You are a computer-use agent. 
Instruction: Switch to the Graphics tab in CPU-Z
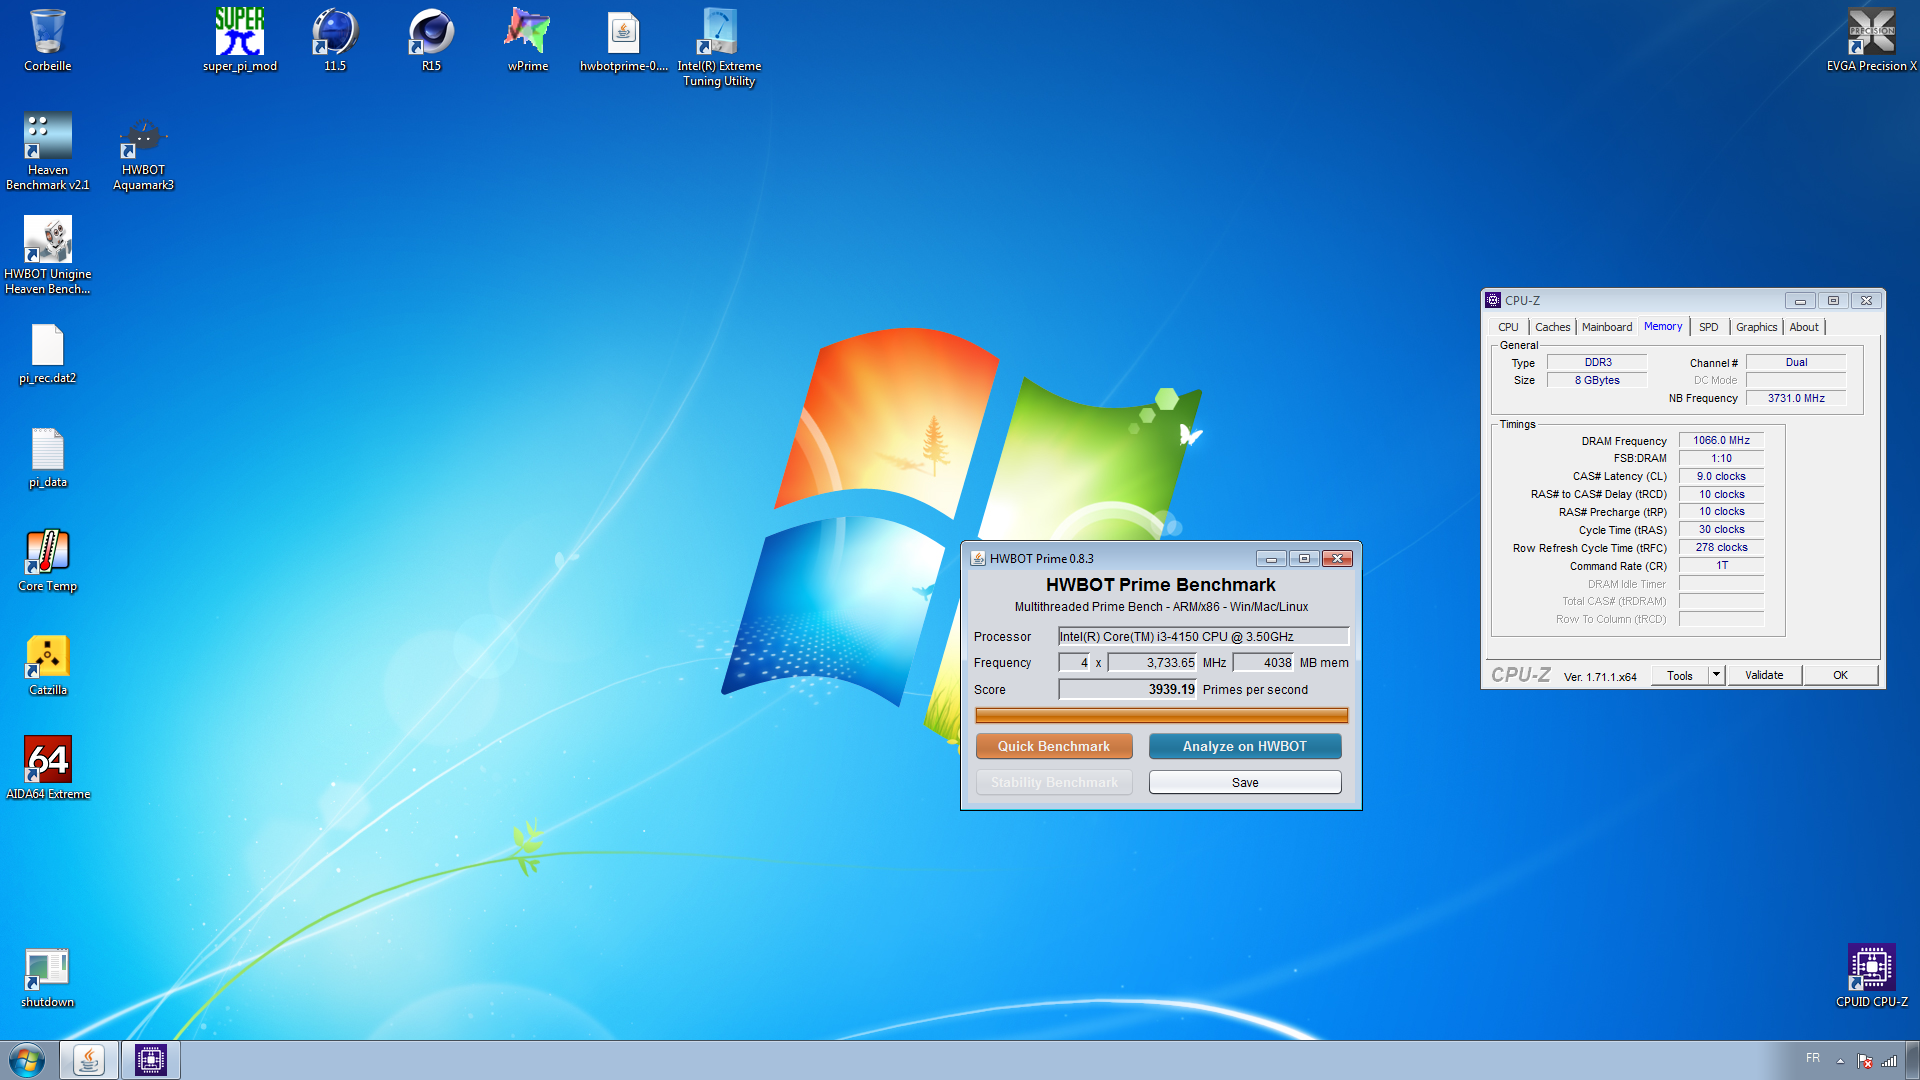click(x=1756, y=327)
